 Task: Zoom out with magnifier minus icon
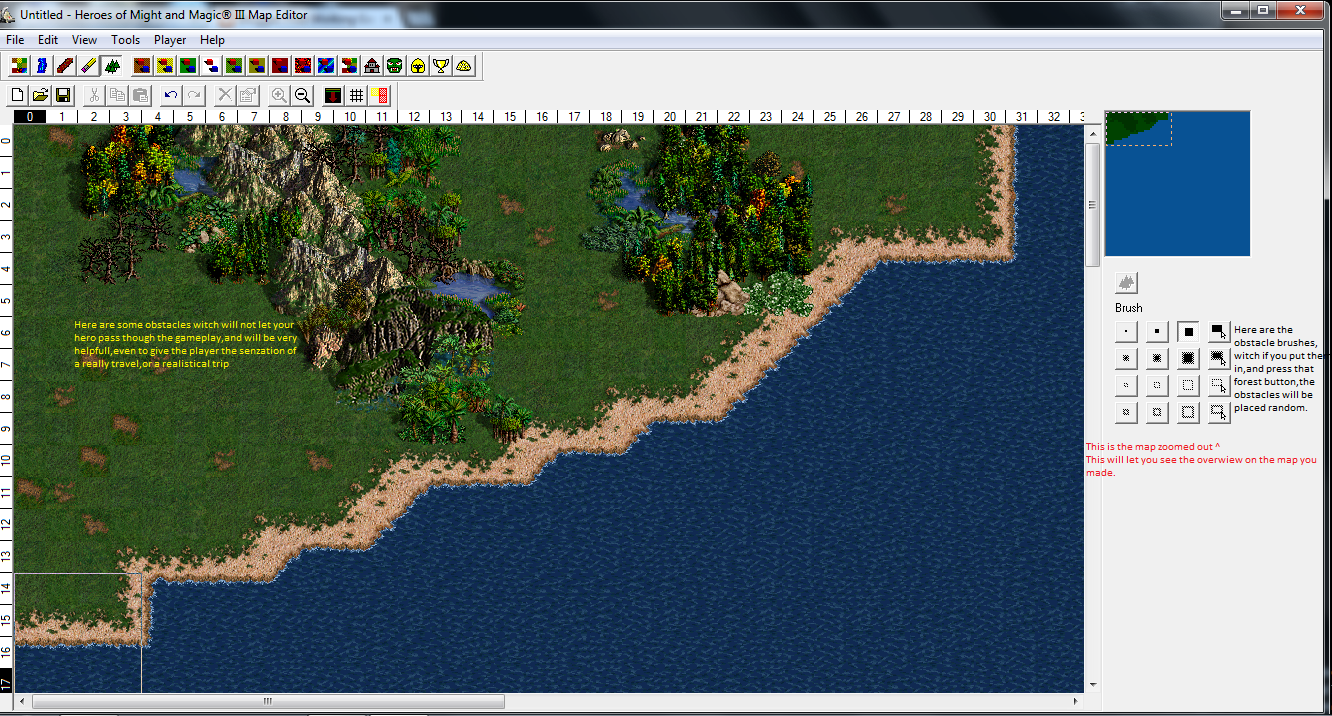pos(302,95)
